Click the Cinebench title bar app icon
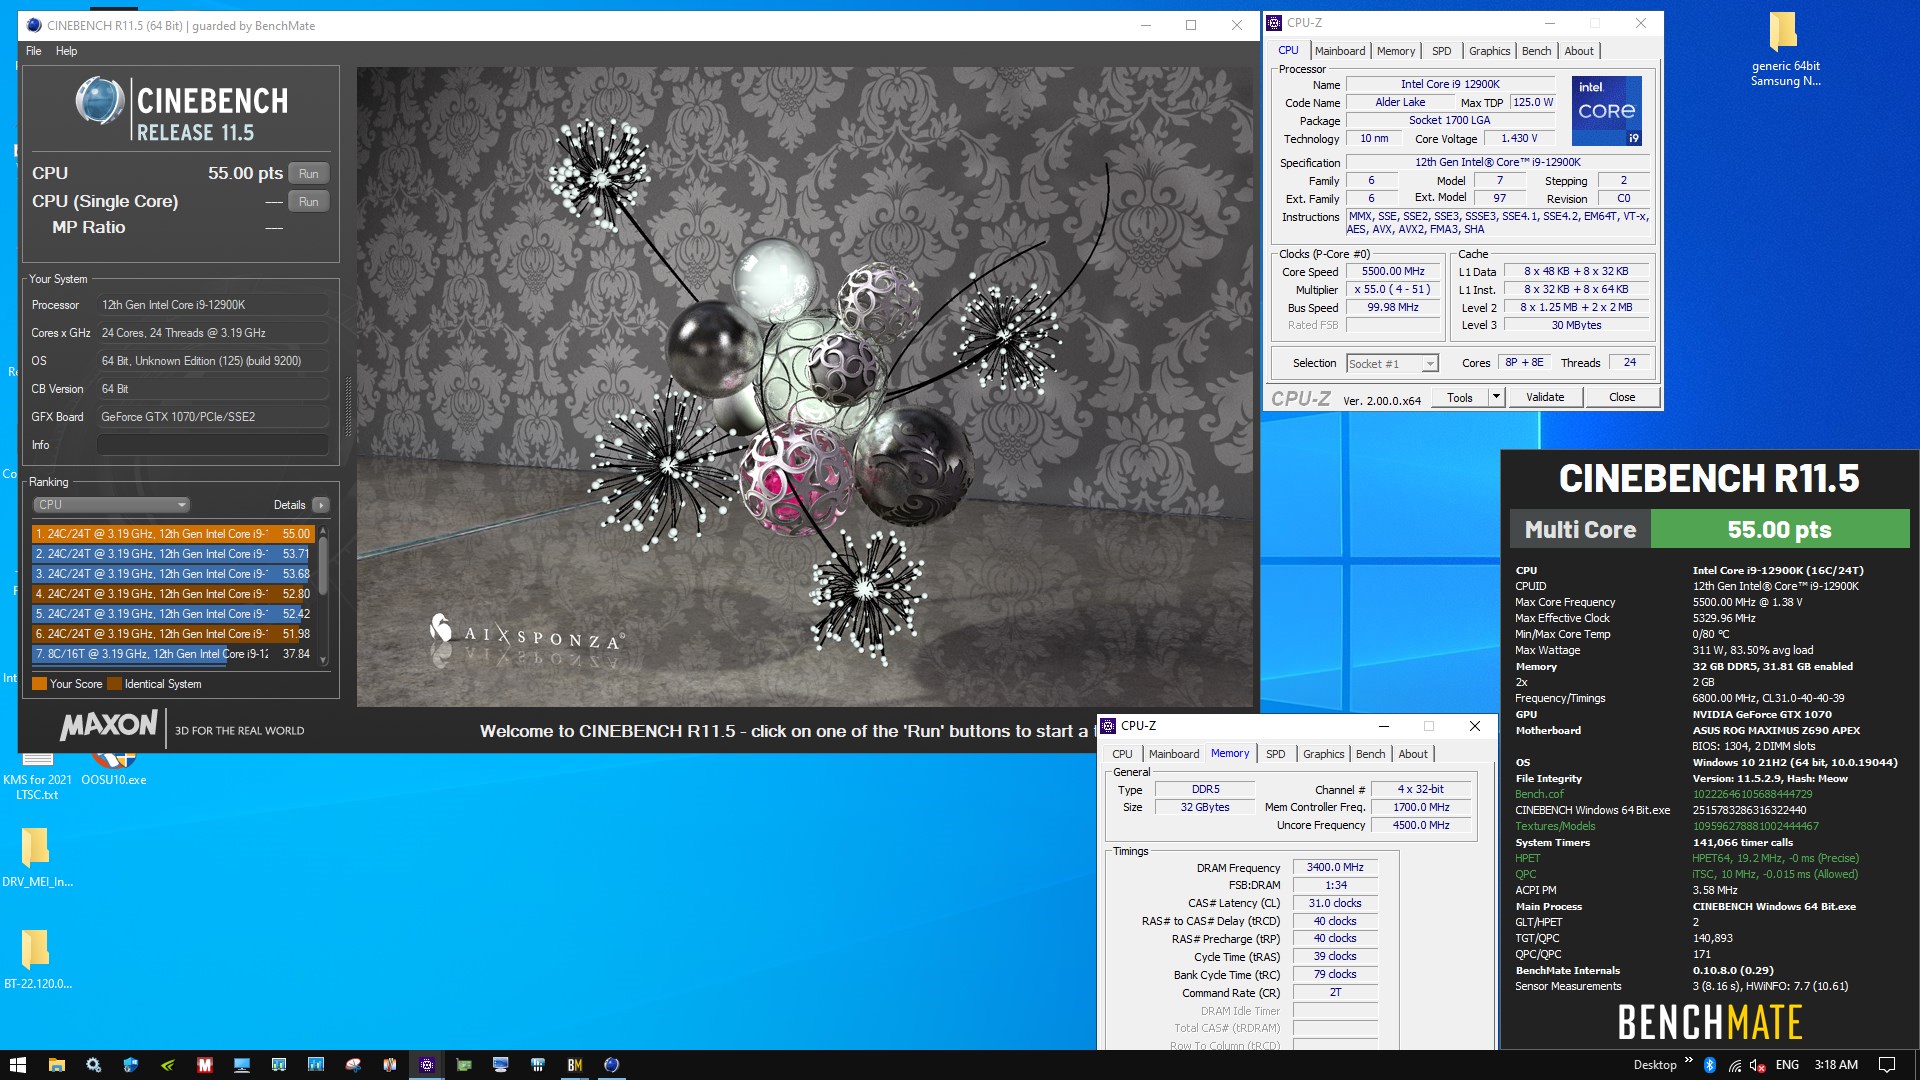This screenshot has height=1080, width=1920. pos(34,26)
